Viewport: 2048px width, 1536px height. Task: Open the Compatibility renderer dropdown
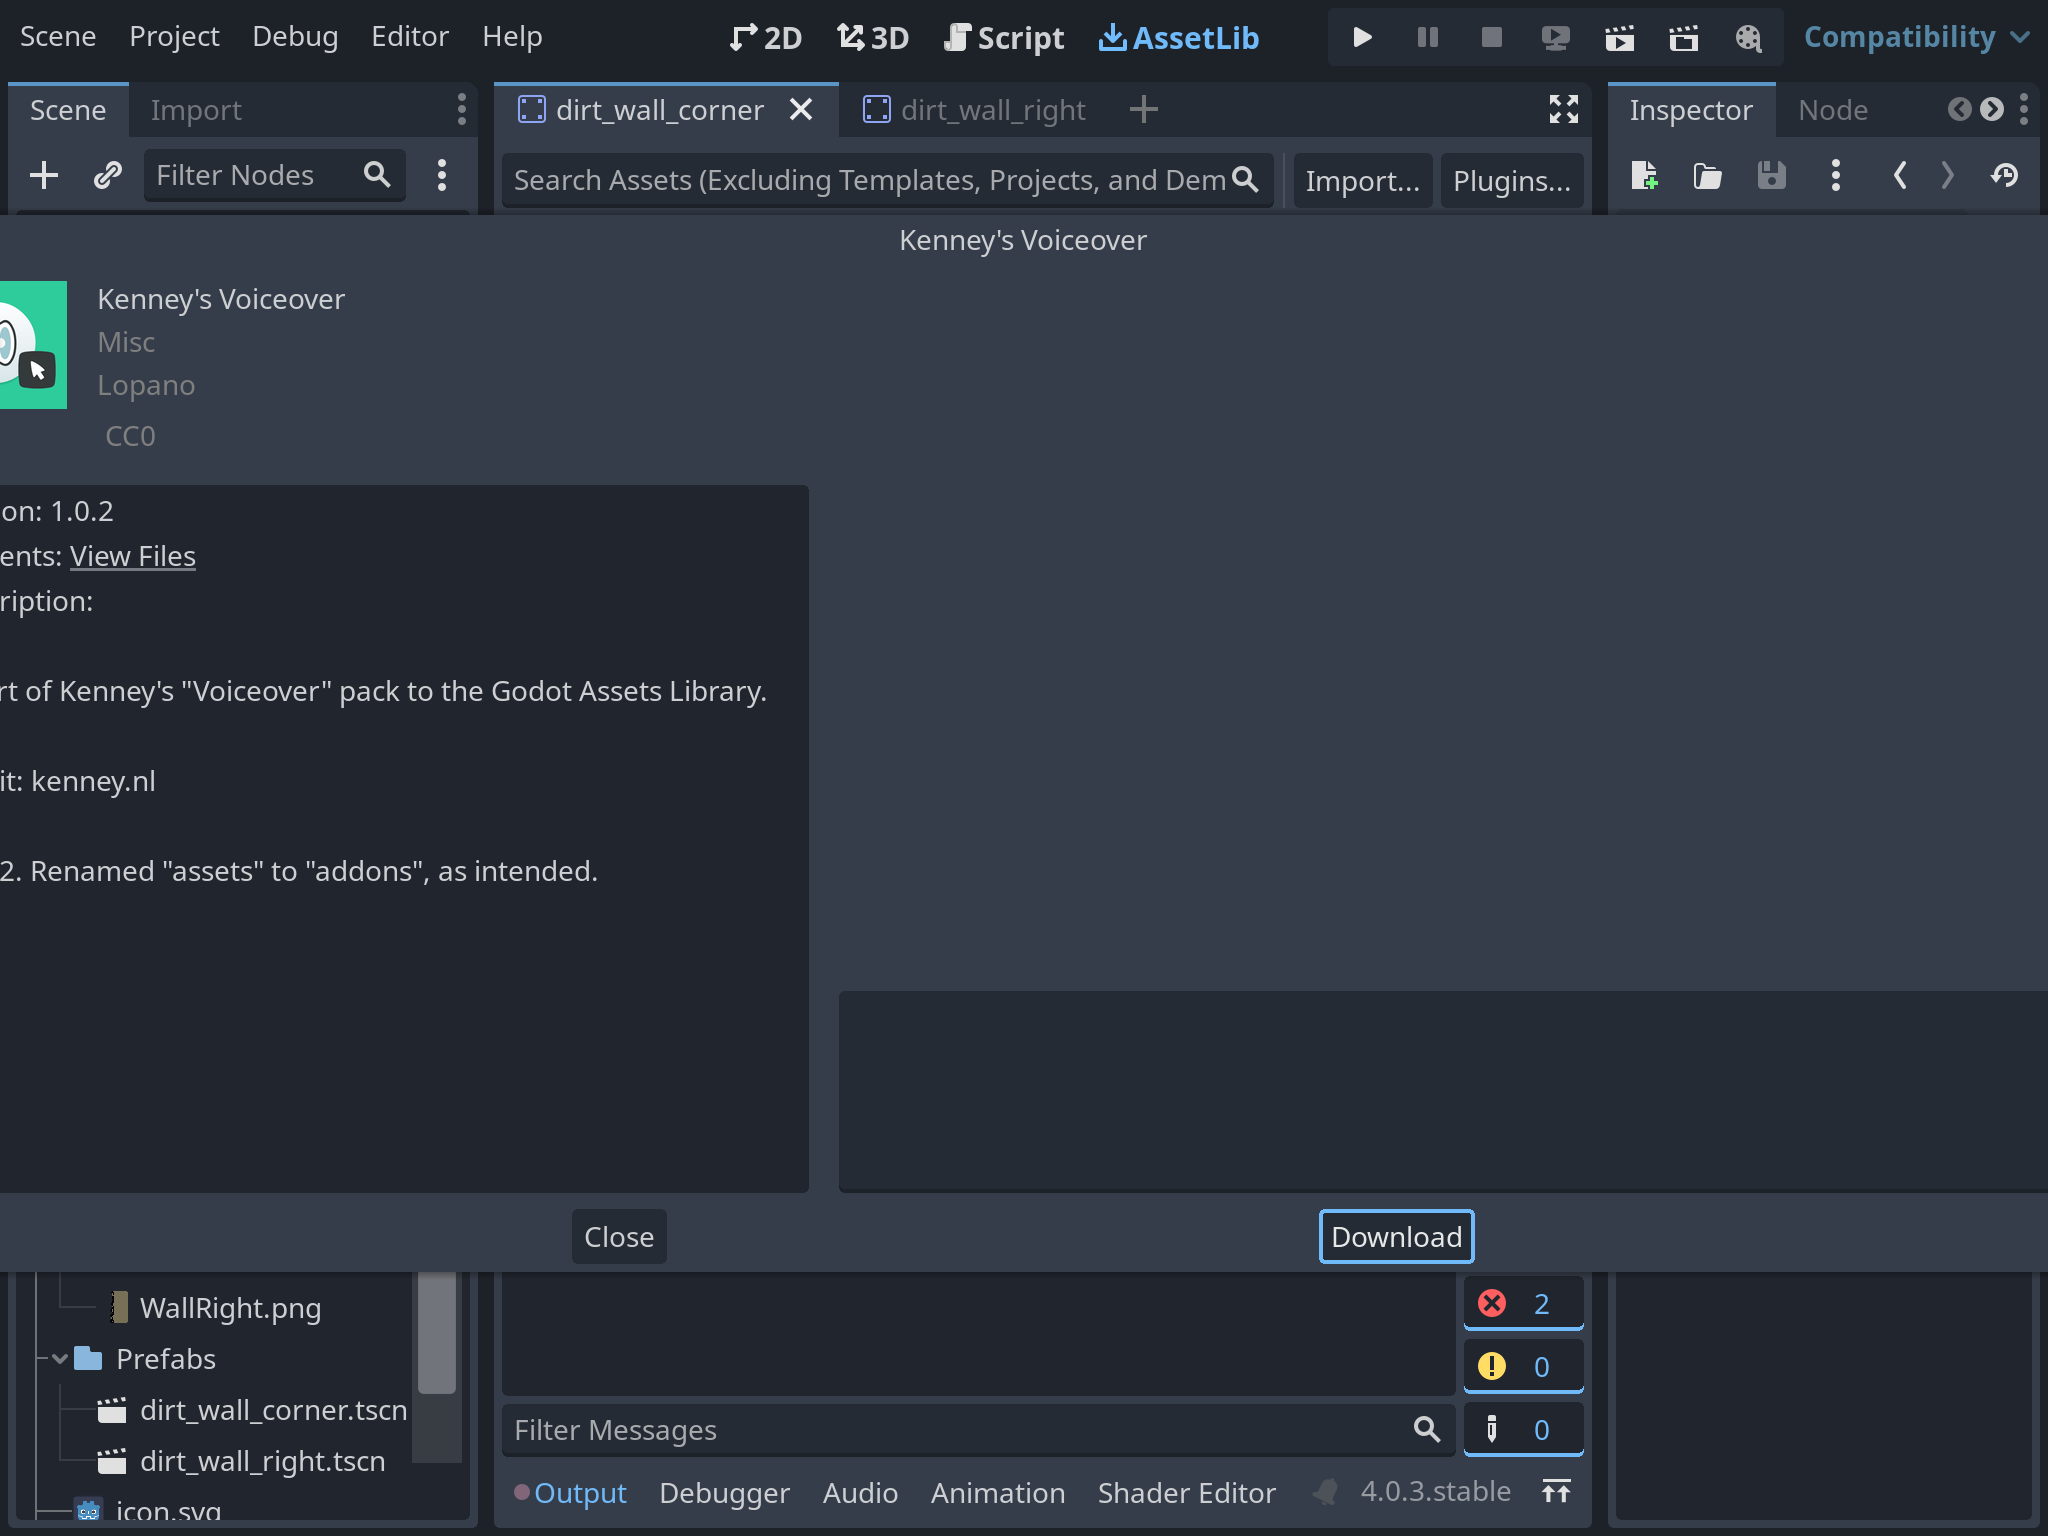1917,37
